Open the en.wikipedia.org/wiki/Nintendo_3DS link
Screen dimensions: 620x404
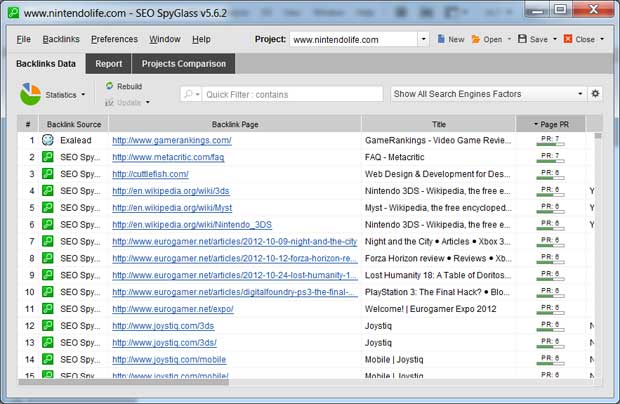pyautogui.click(x=192, y=225)
